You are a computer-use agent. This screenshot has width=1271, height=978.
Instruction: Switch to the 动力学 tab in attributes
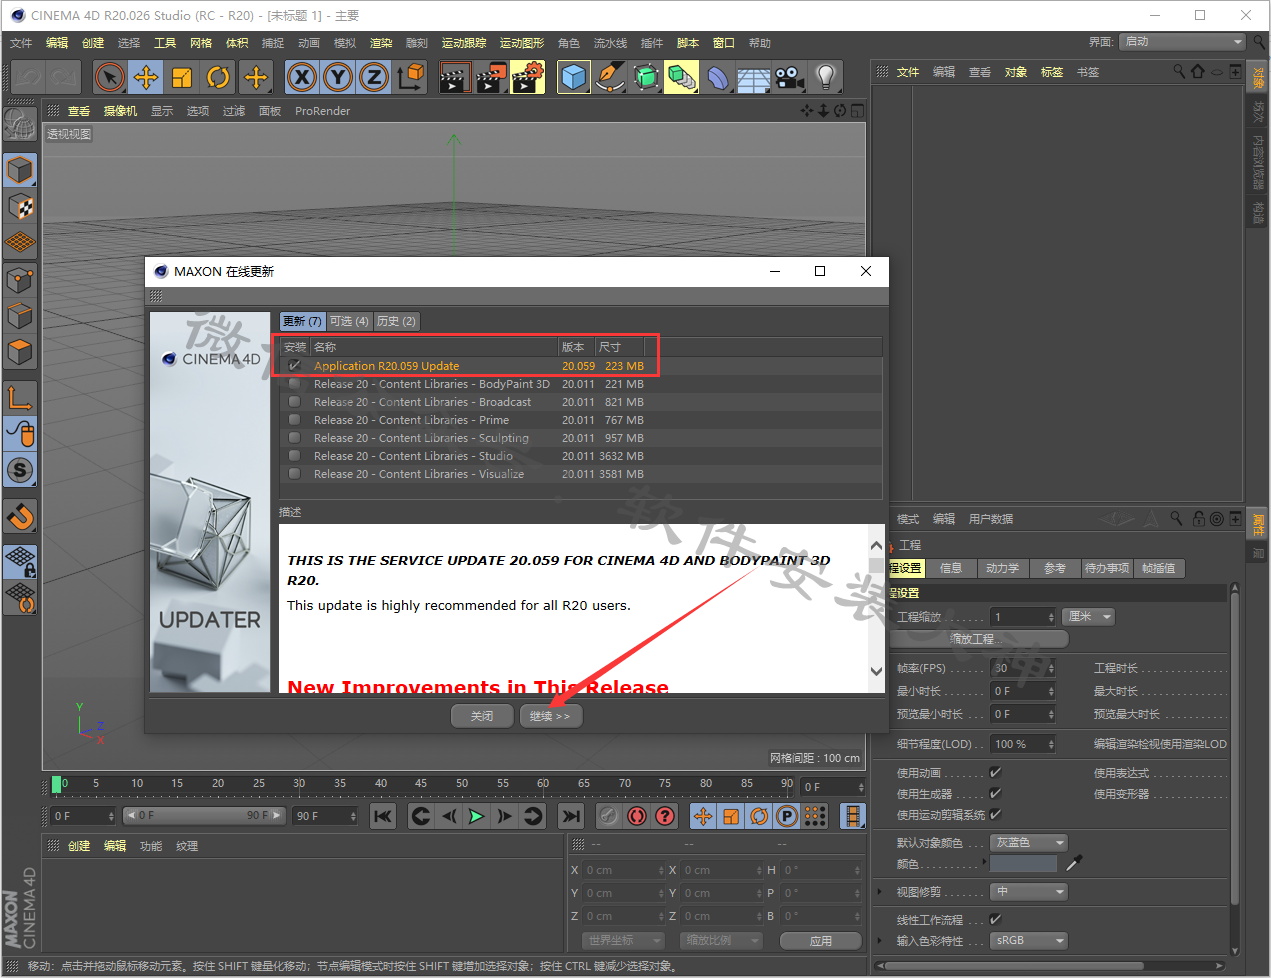[x=1002, y=568]
